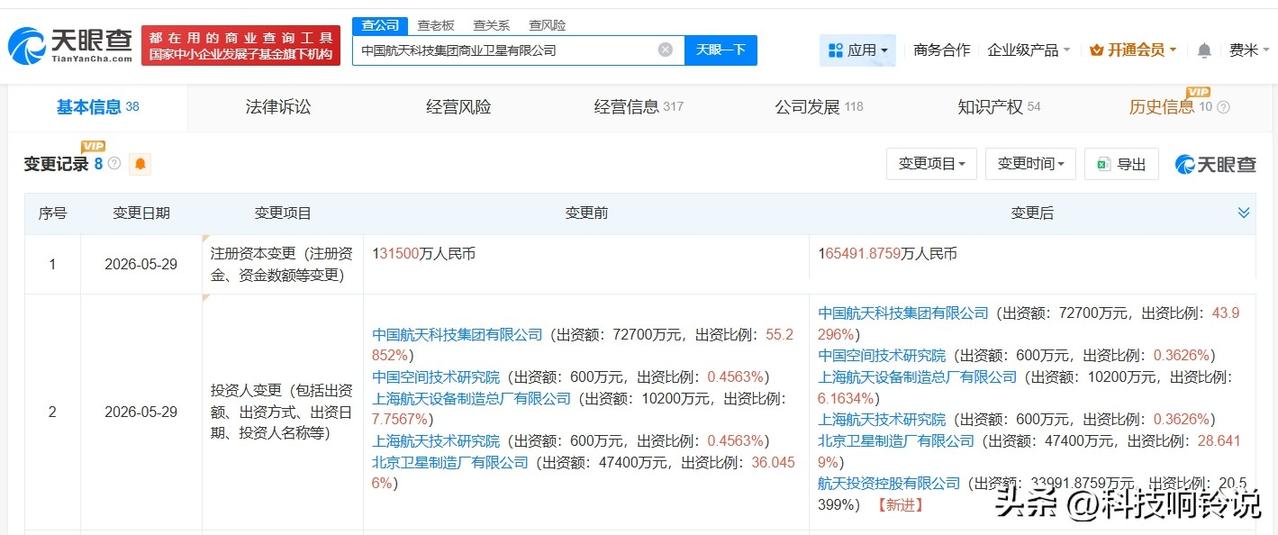This screenshot has width=1278, height=535.
Task: Open 中国空间技术研究院 link in 变更前 column
Action: pyautogui.click(x=435, y=377)
